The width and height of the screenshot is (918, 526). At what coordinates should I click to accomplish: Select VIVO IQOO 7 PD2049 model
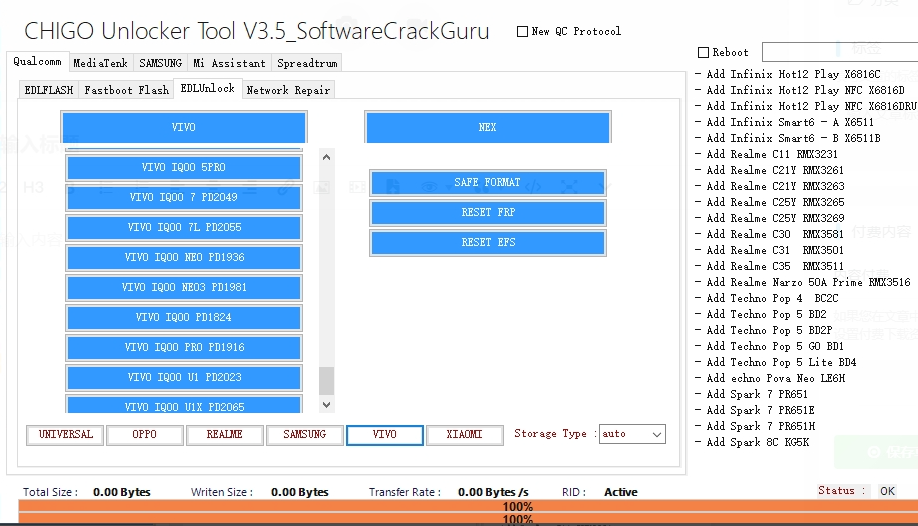click(184, 197)
